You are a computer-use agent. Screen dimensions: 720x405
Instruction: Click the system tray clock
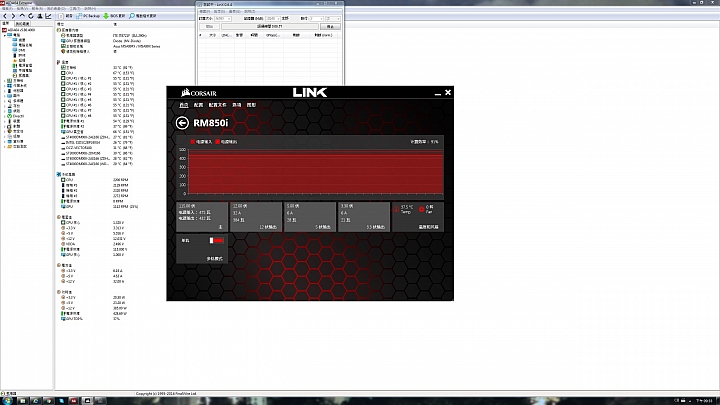click(x=704, y=401)
